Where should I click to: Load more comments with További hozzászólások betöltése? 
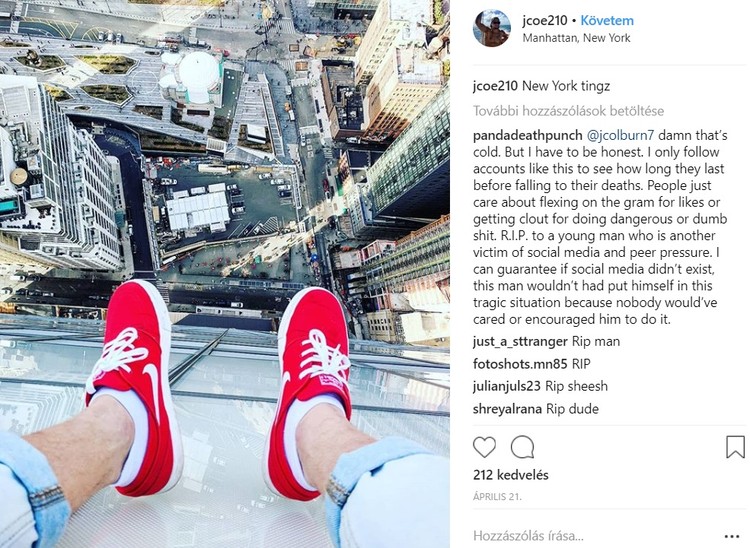tap(568, 111)
